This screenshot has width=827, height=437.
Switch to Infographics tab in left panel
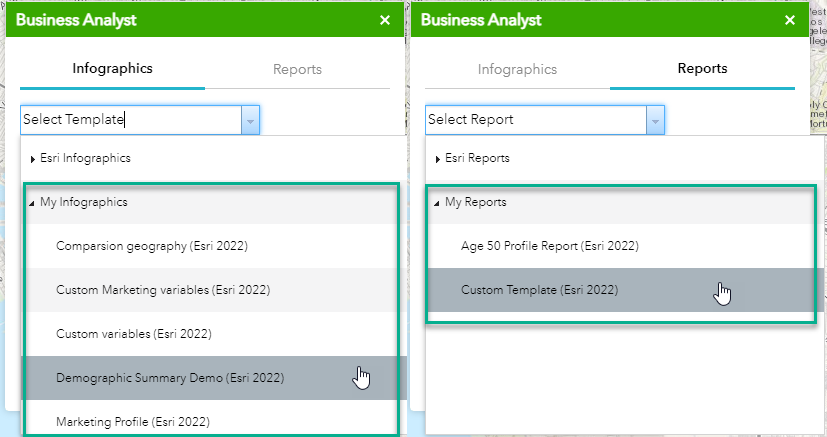click(x=112, y=69)
